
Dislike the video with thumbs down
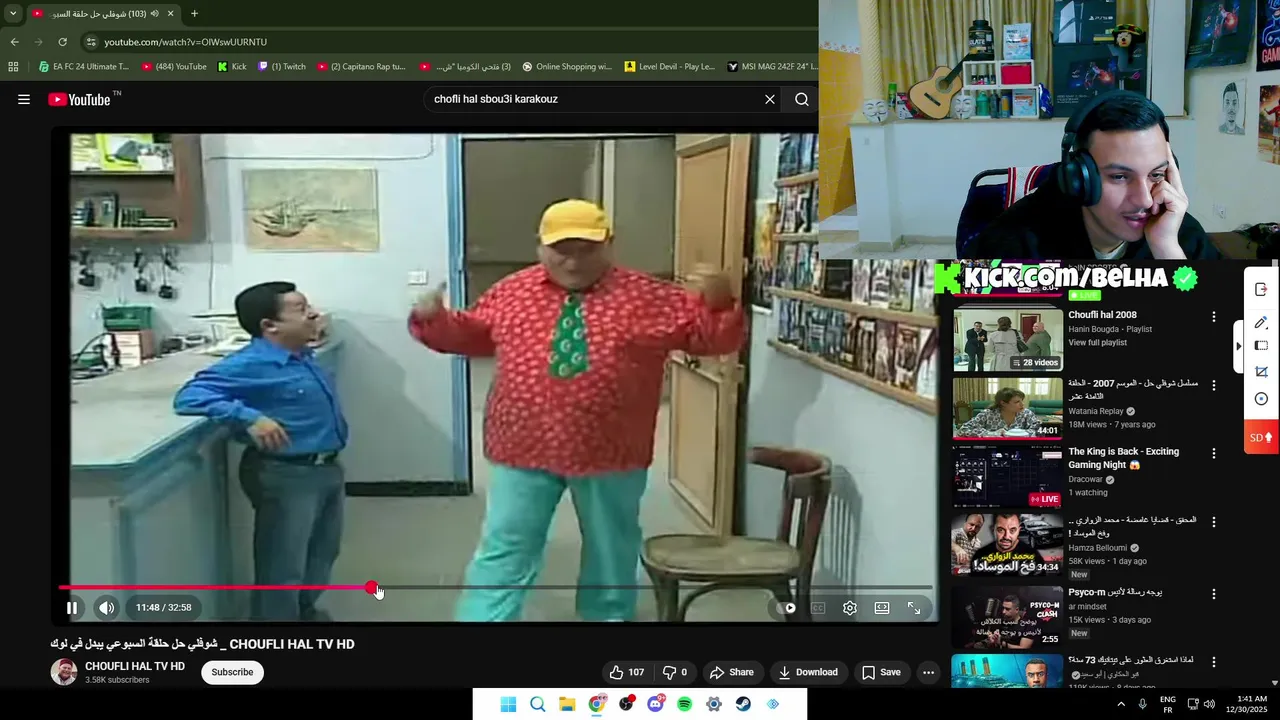click(x=676, y=672)
